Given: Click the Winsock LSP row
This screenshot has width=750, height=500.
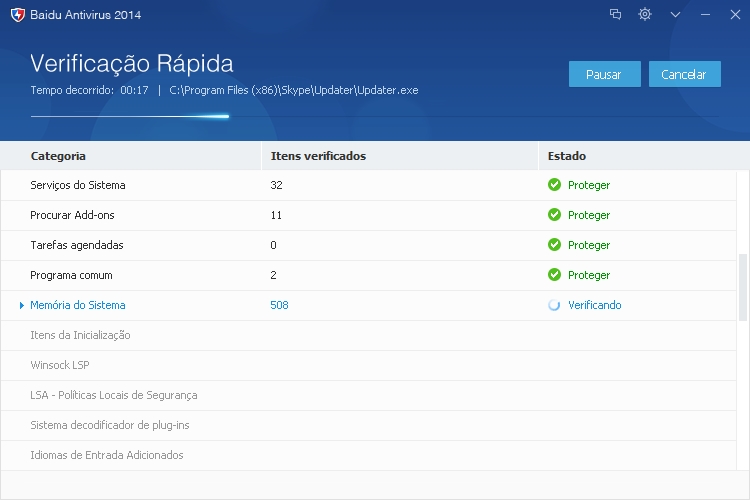Looking at the screenshot, I should [368, 366].
